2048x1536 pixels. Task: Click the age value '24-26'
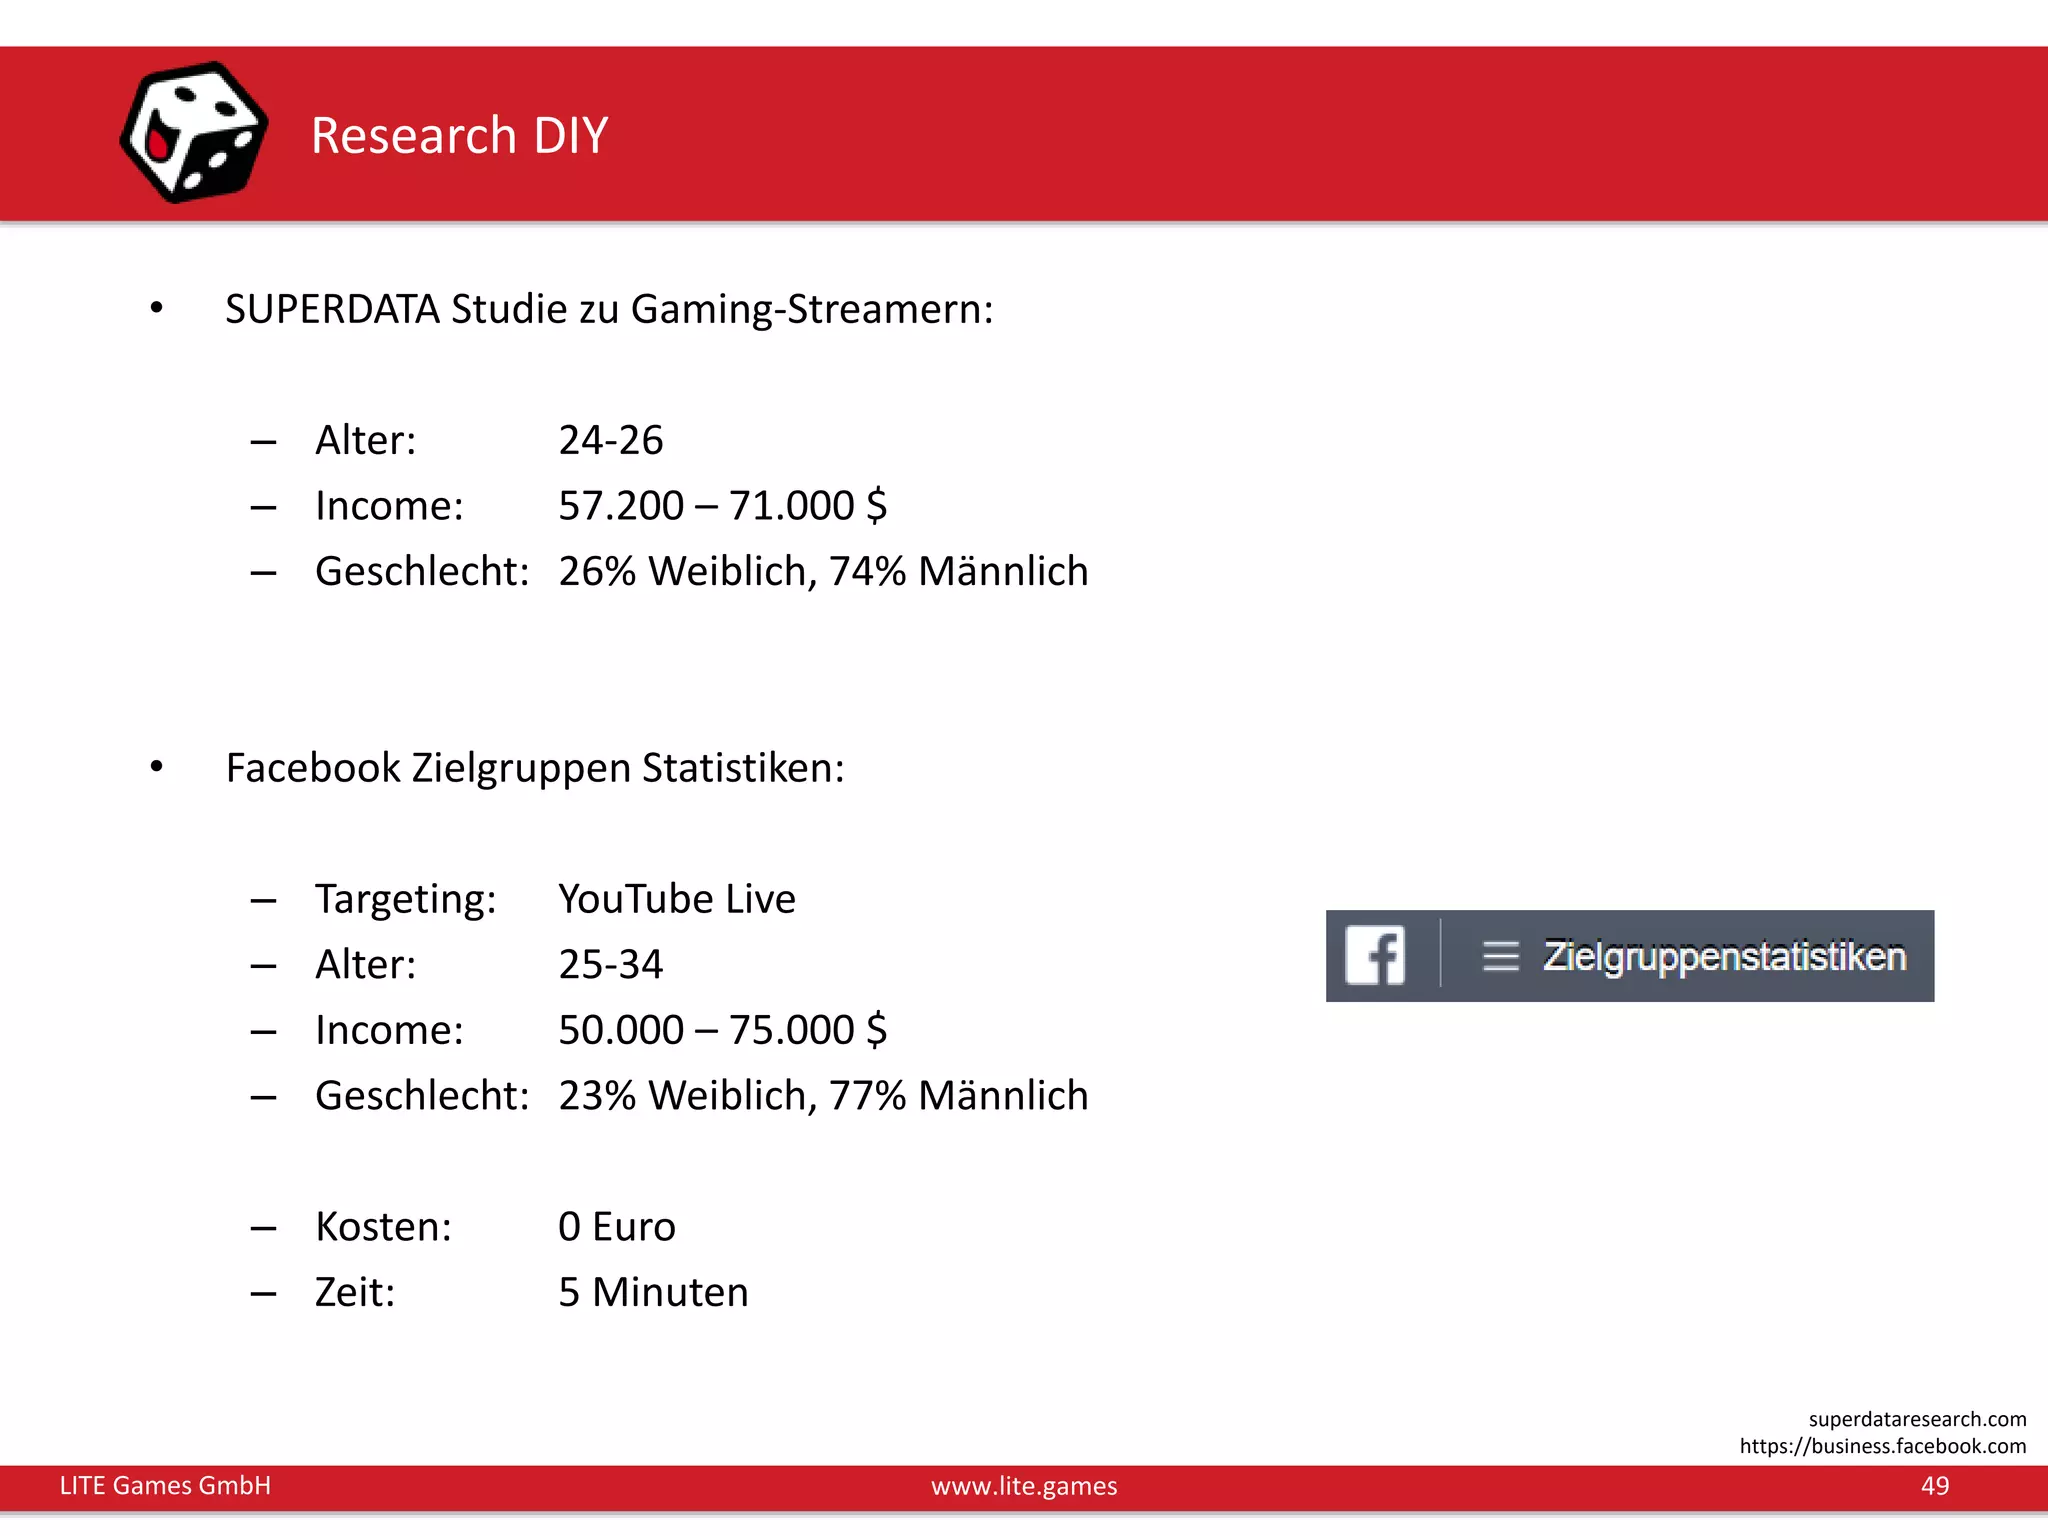[610, 440]
